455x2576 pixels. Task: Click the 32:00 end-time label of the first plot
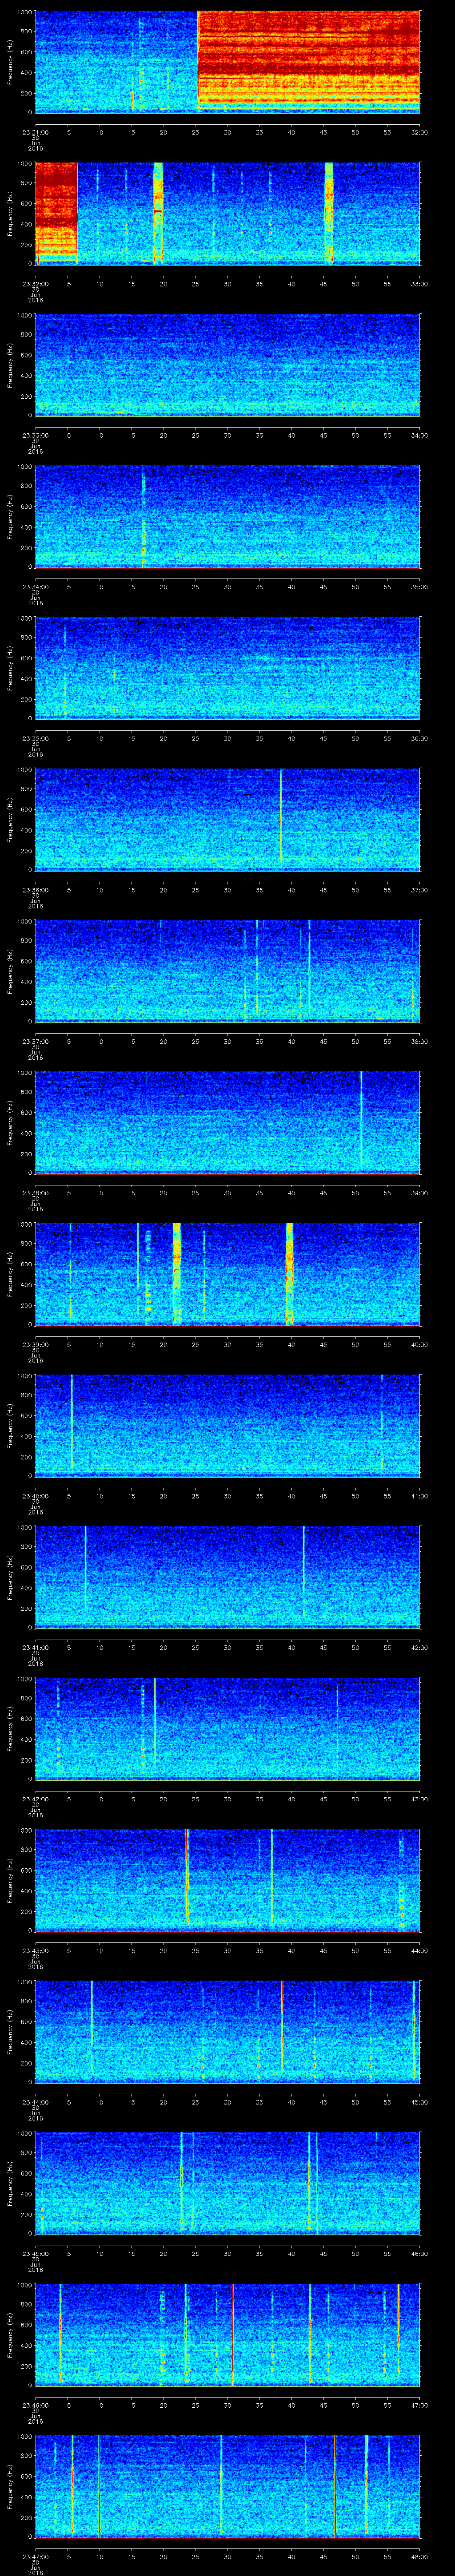click(x=419, y=132)
